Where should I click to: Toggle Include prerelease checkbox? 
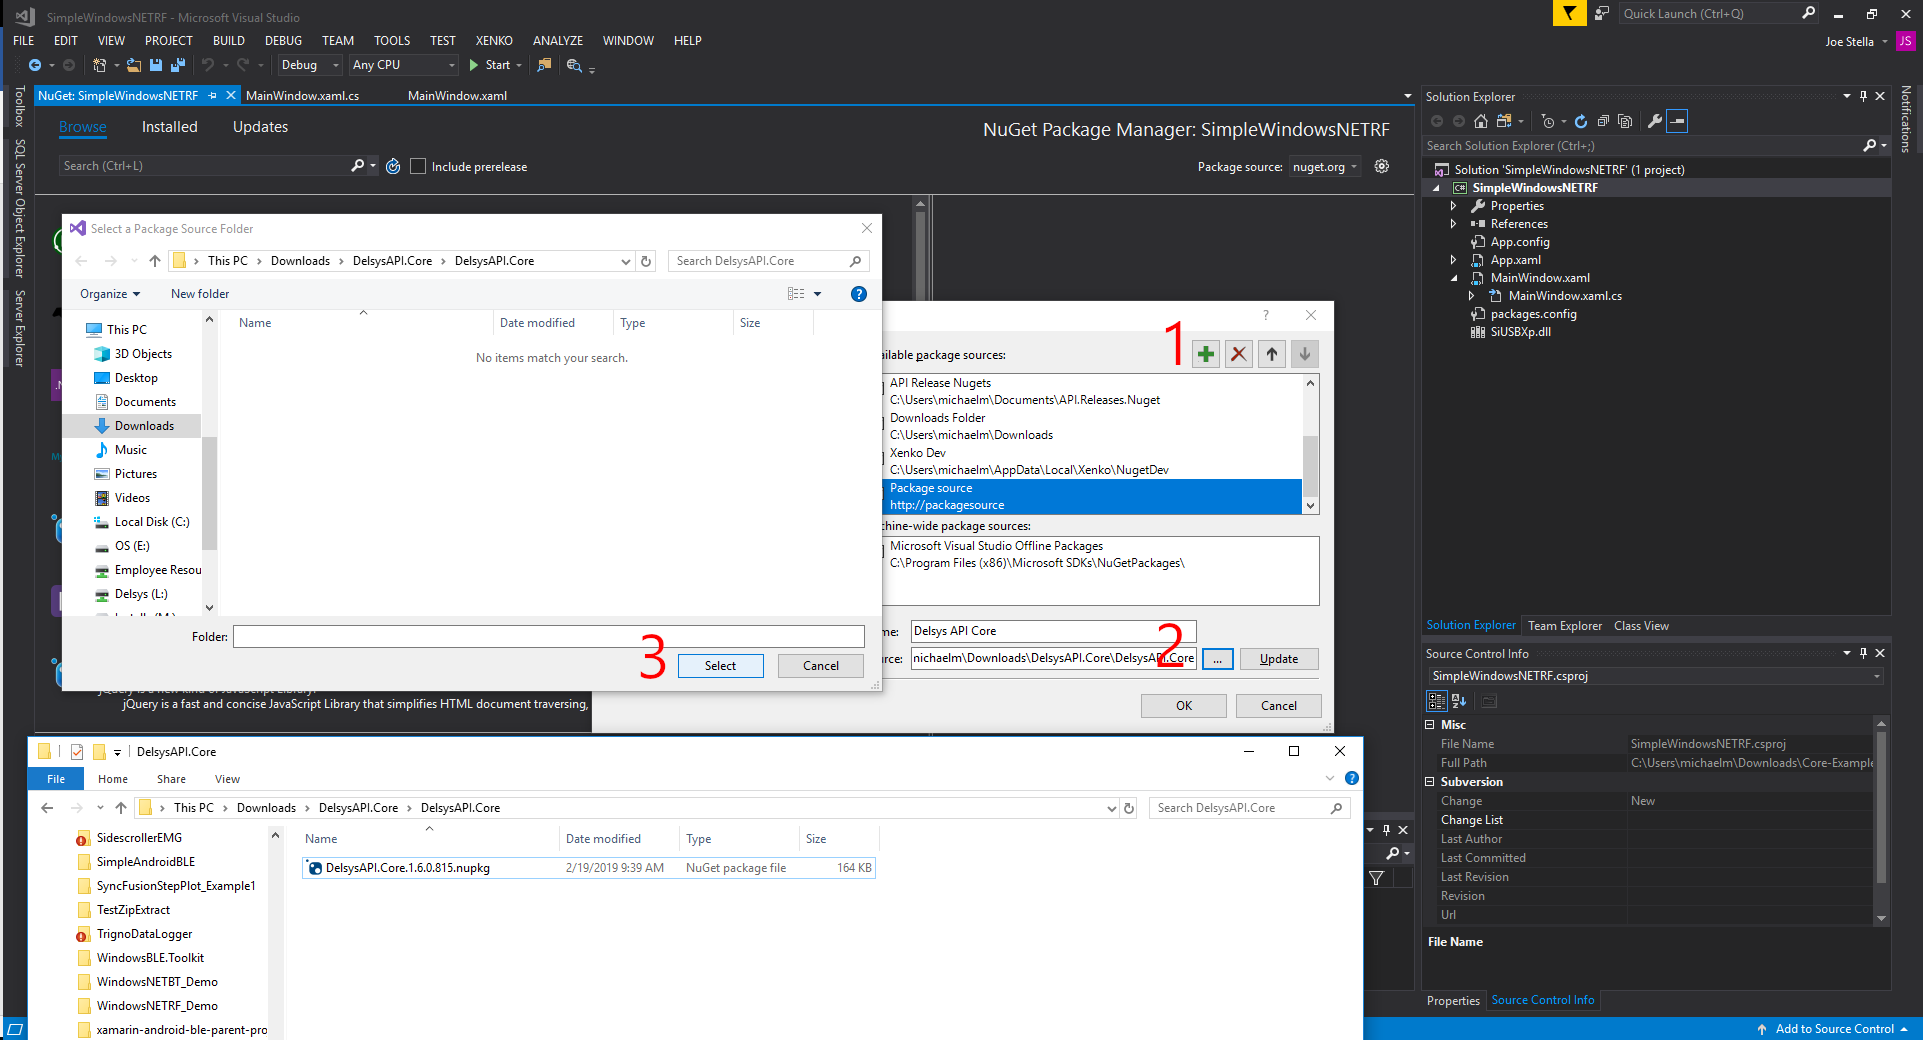pos(418,166)
